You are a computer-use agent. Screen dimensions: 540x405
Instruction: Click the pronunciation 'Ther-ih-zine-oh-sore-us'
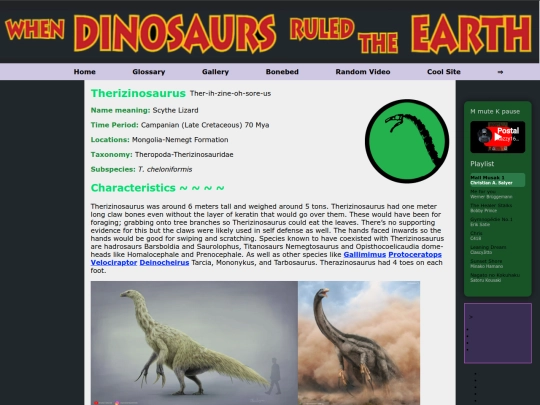click(x=230, y=93)
